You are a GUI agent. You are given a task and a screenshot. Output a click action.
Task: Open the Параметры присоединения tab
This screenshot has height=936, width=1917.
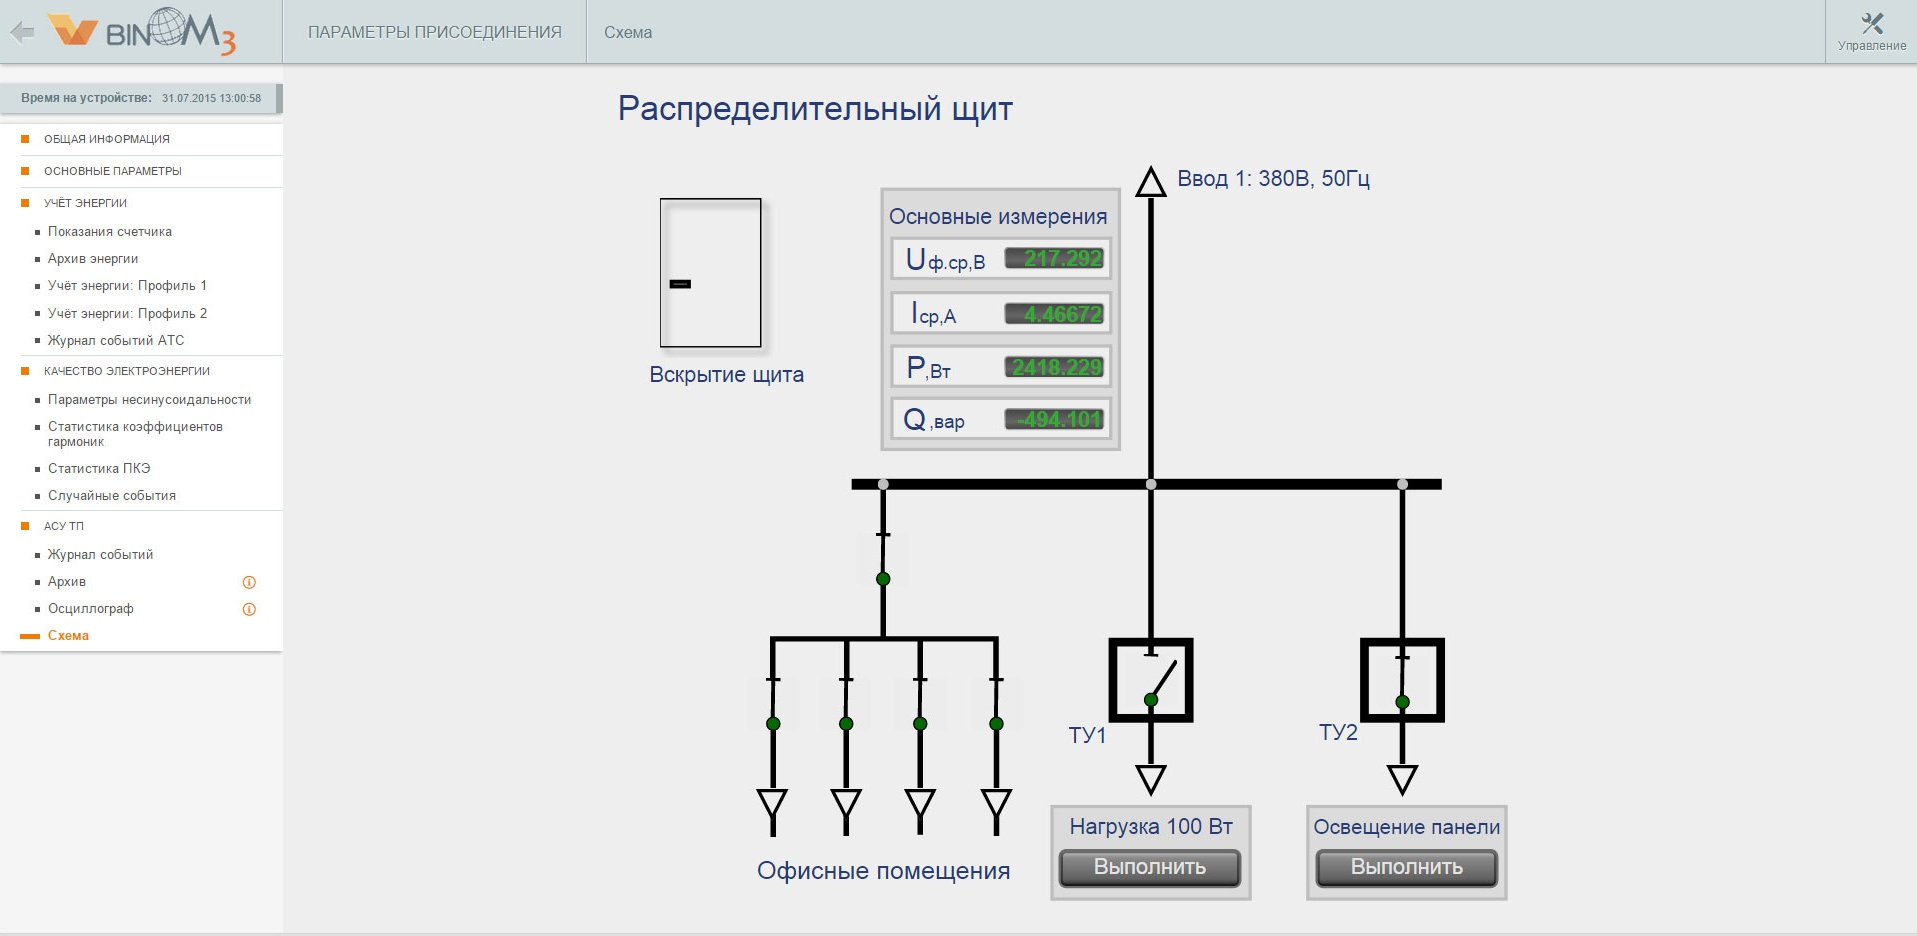pos(435,32)
